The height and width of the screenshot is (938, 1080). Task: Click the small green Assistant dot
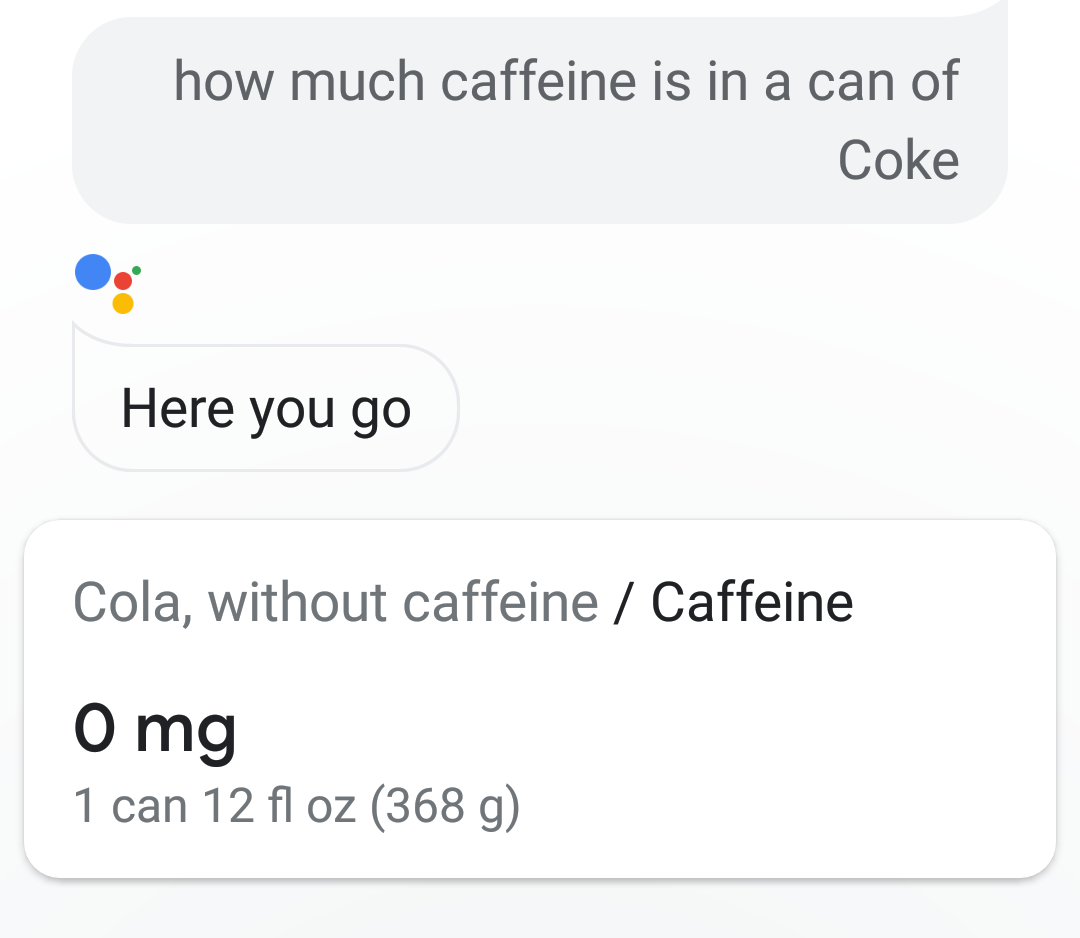click(x=136, y=271)
